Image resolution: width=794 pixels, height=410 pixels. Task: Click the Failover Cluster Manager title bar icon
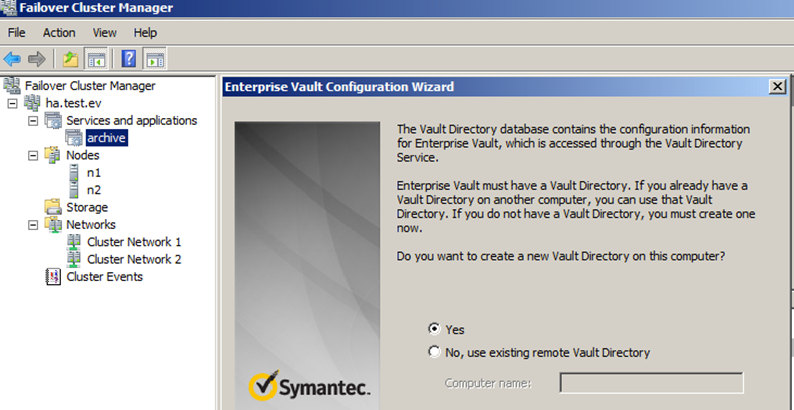click(9, 8)
